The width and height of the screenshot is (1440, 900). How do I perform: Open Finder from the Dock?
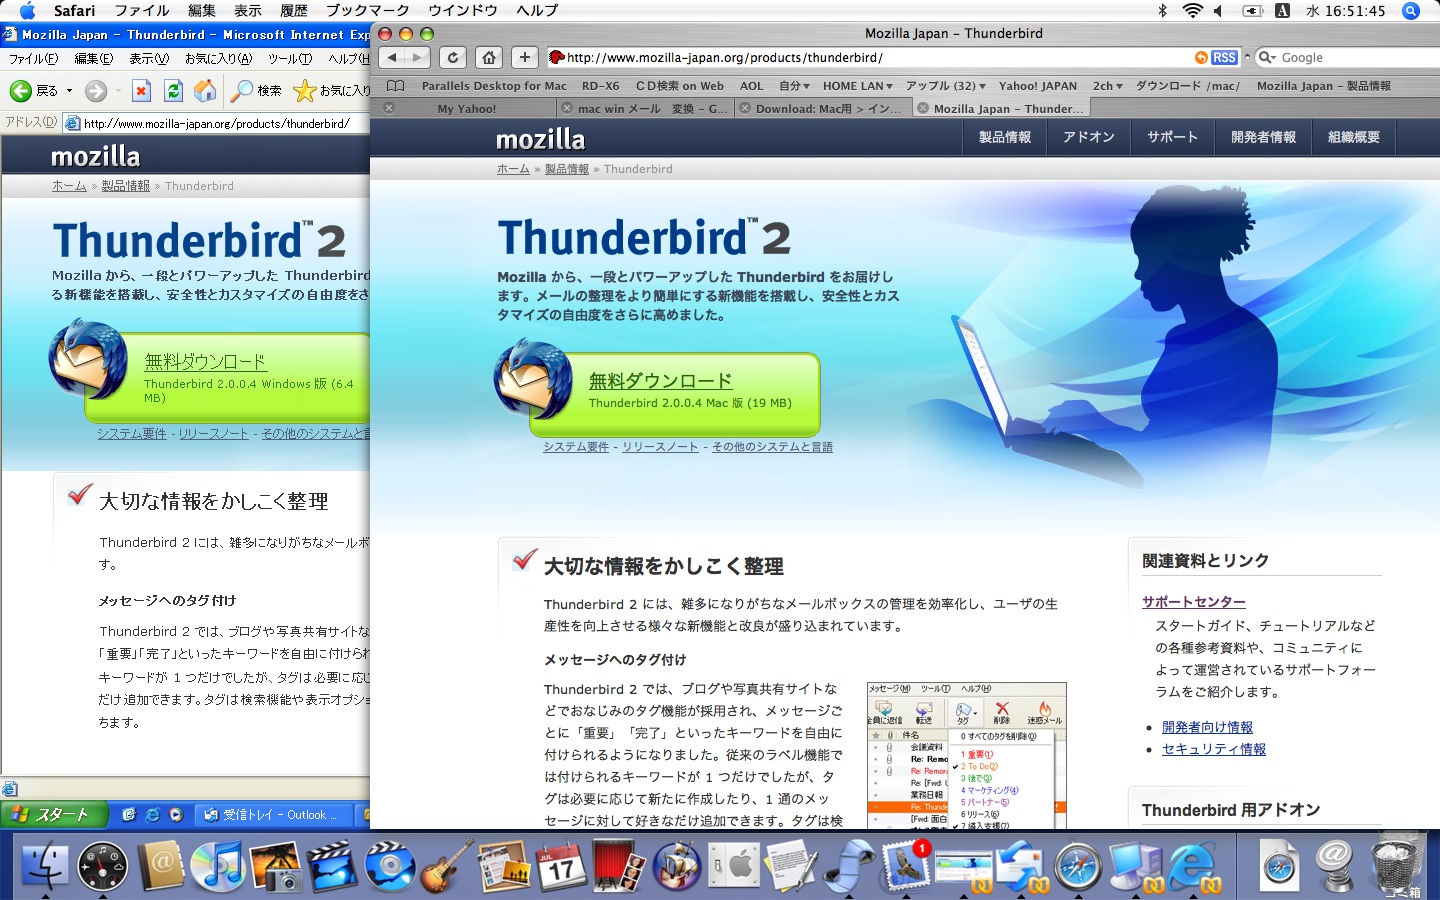coord(45,866)
